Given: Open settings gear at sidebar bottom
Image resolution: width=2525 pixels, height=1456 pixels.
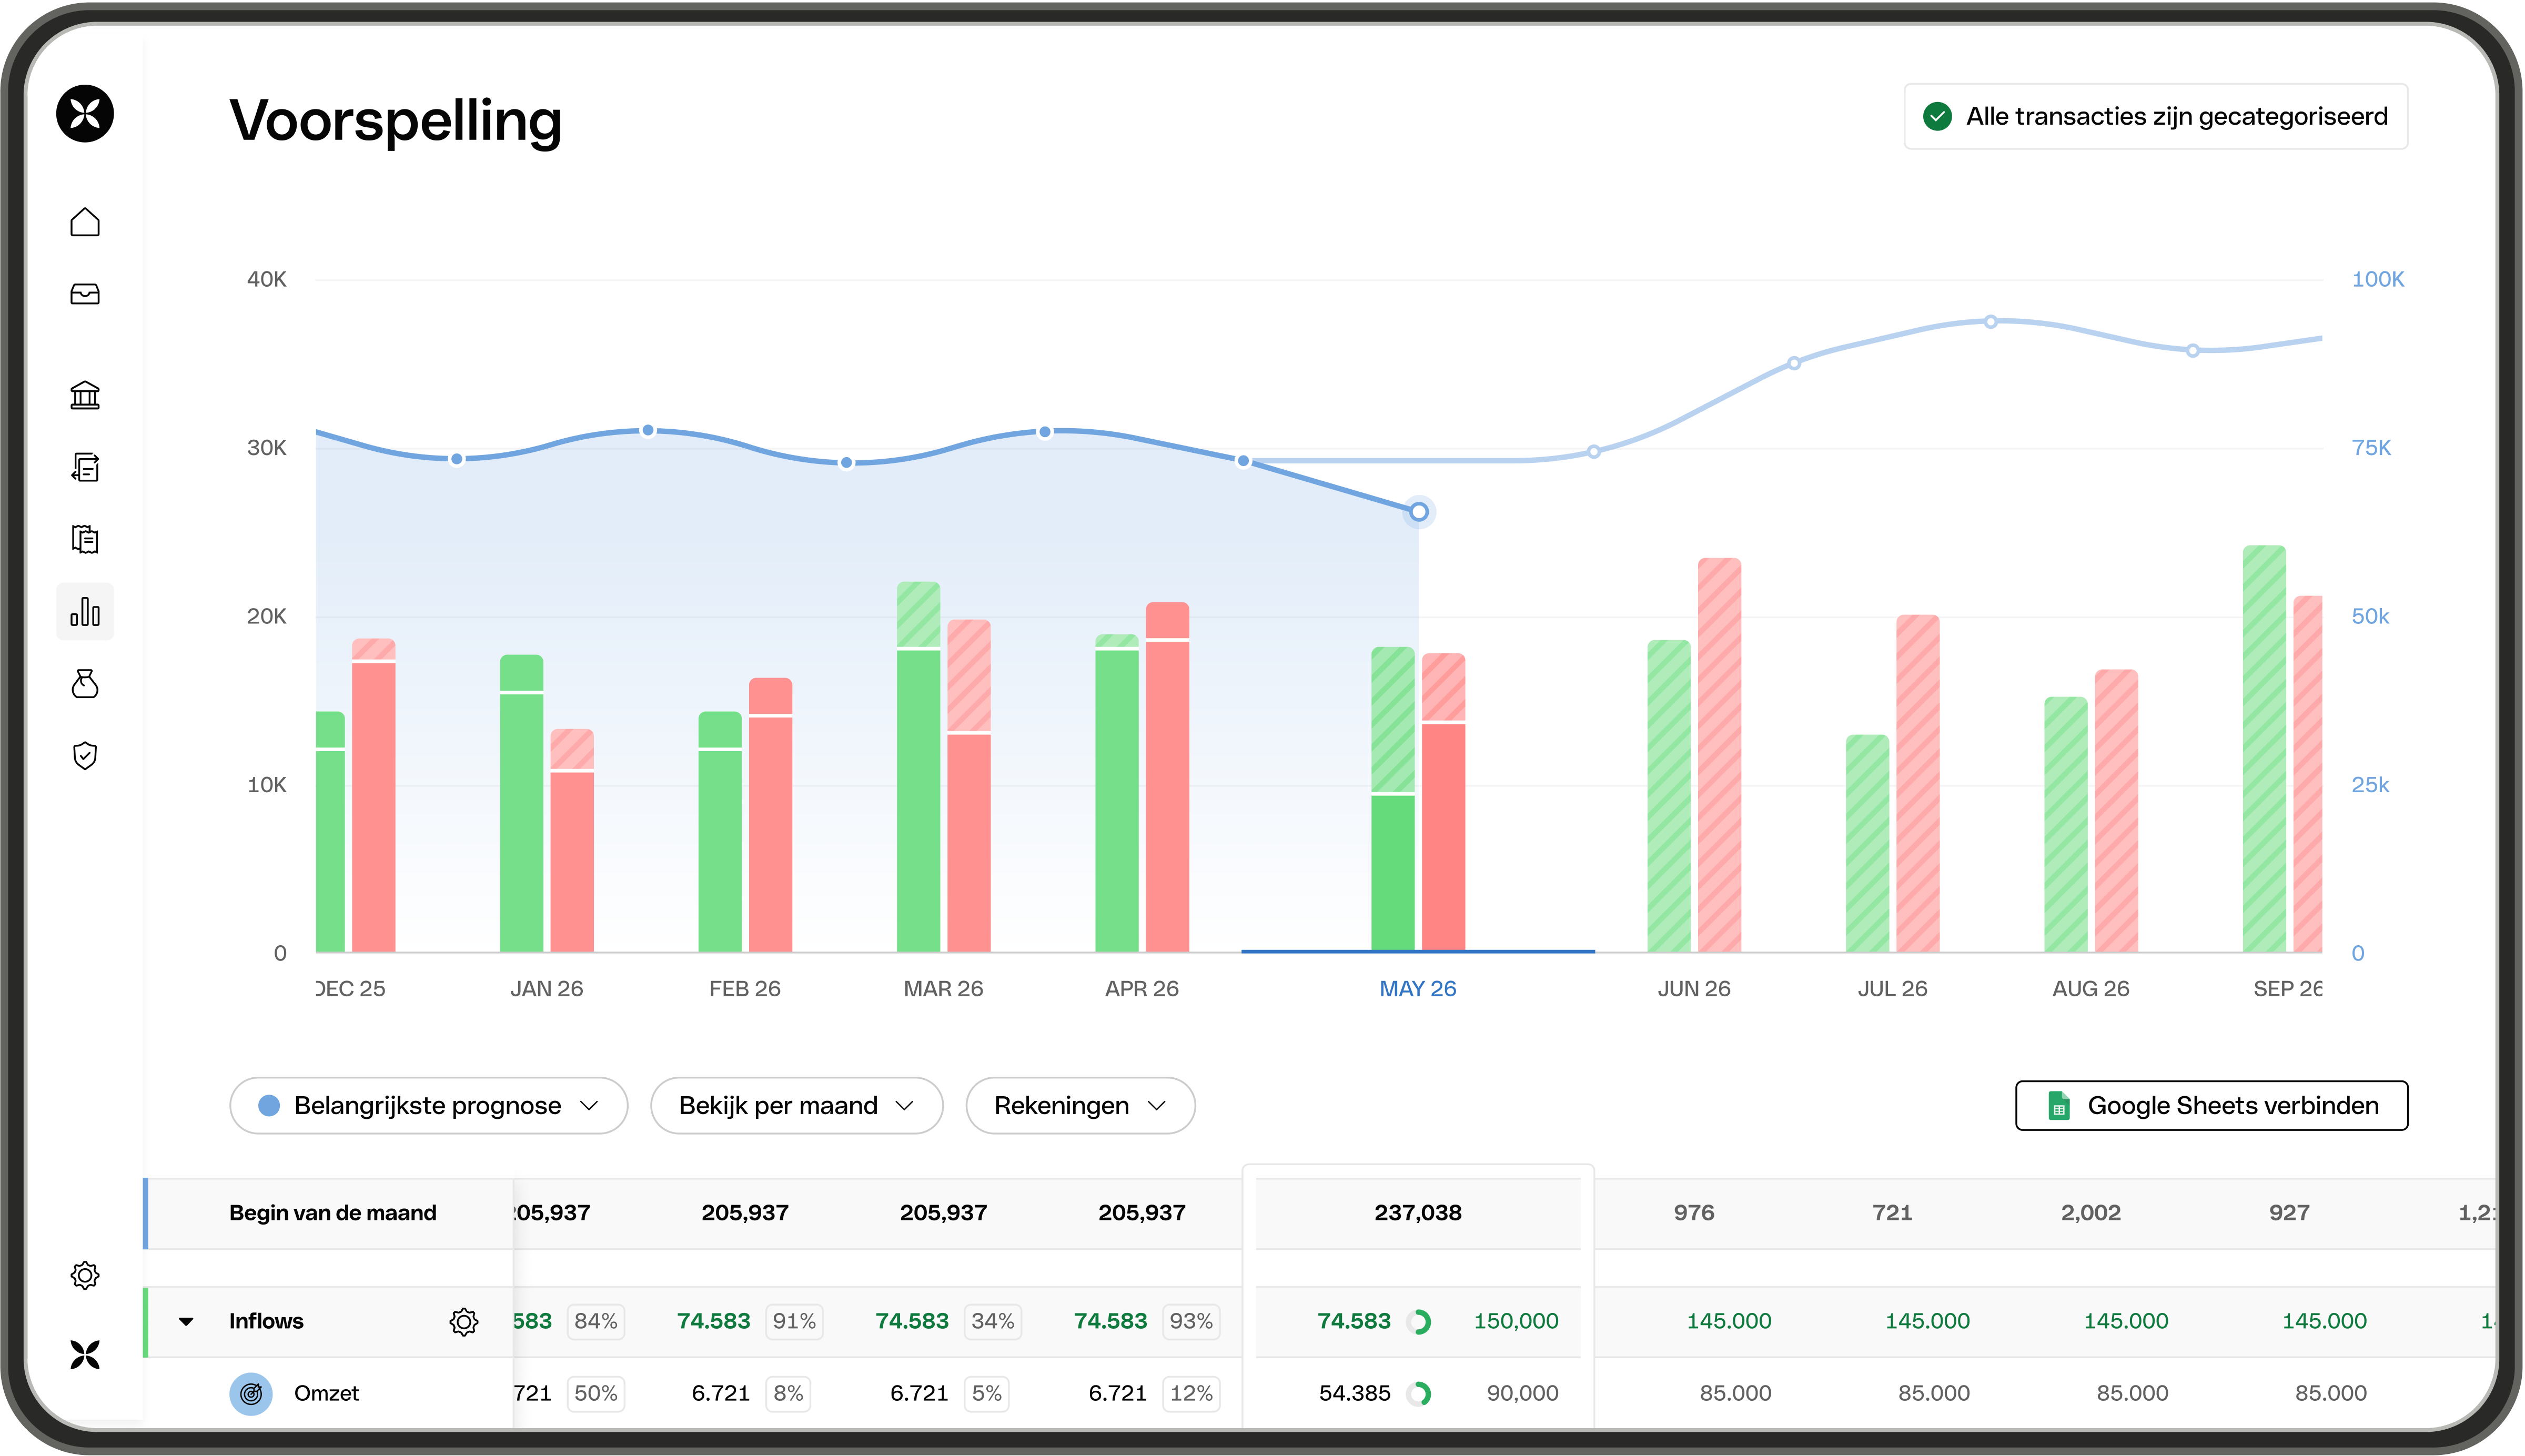Looking at the screenshot, I should pyautogui.click(x=85, y=1275).
